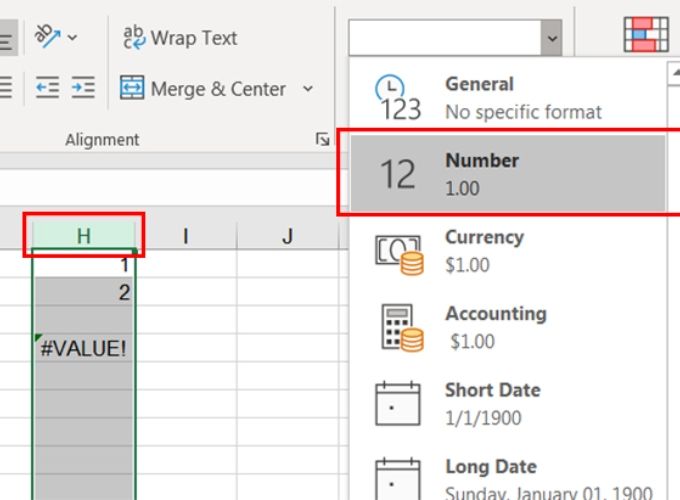Select column H header
The image size is (680, 500).
(84, 235)
